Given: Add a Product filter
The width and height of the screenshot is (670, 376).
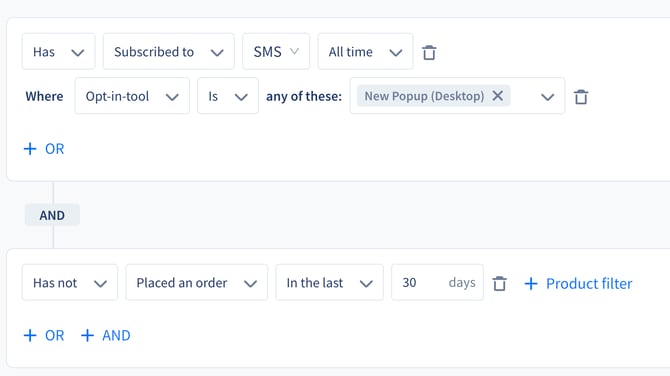Looking at the screenshot, I should pyautogui.click(x=578, y=283).
